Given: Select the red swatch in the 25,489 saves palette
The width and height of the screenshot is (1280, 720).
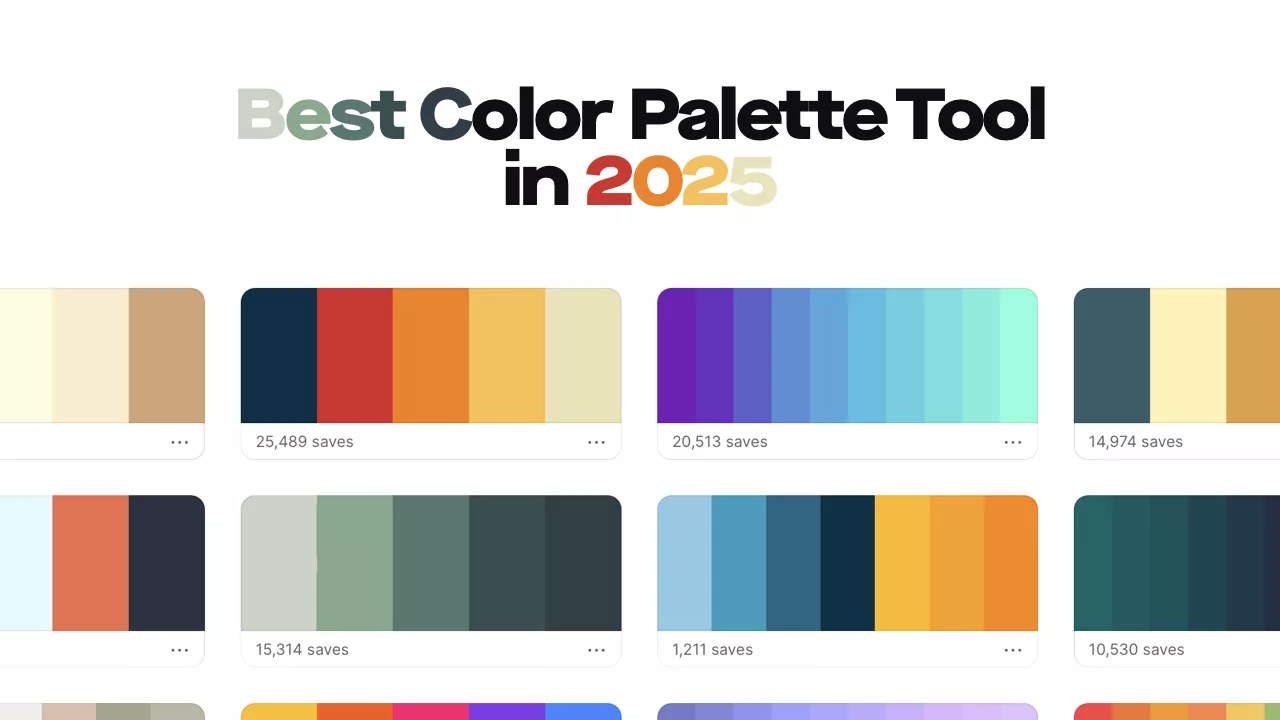Looking at the screenshot, I should point(355,355).
